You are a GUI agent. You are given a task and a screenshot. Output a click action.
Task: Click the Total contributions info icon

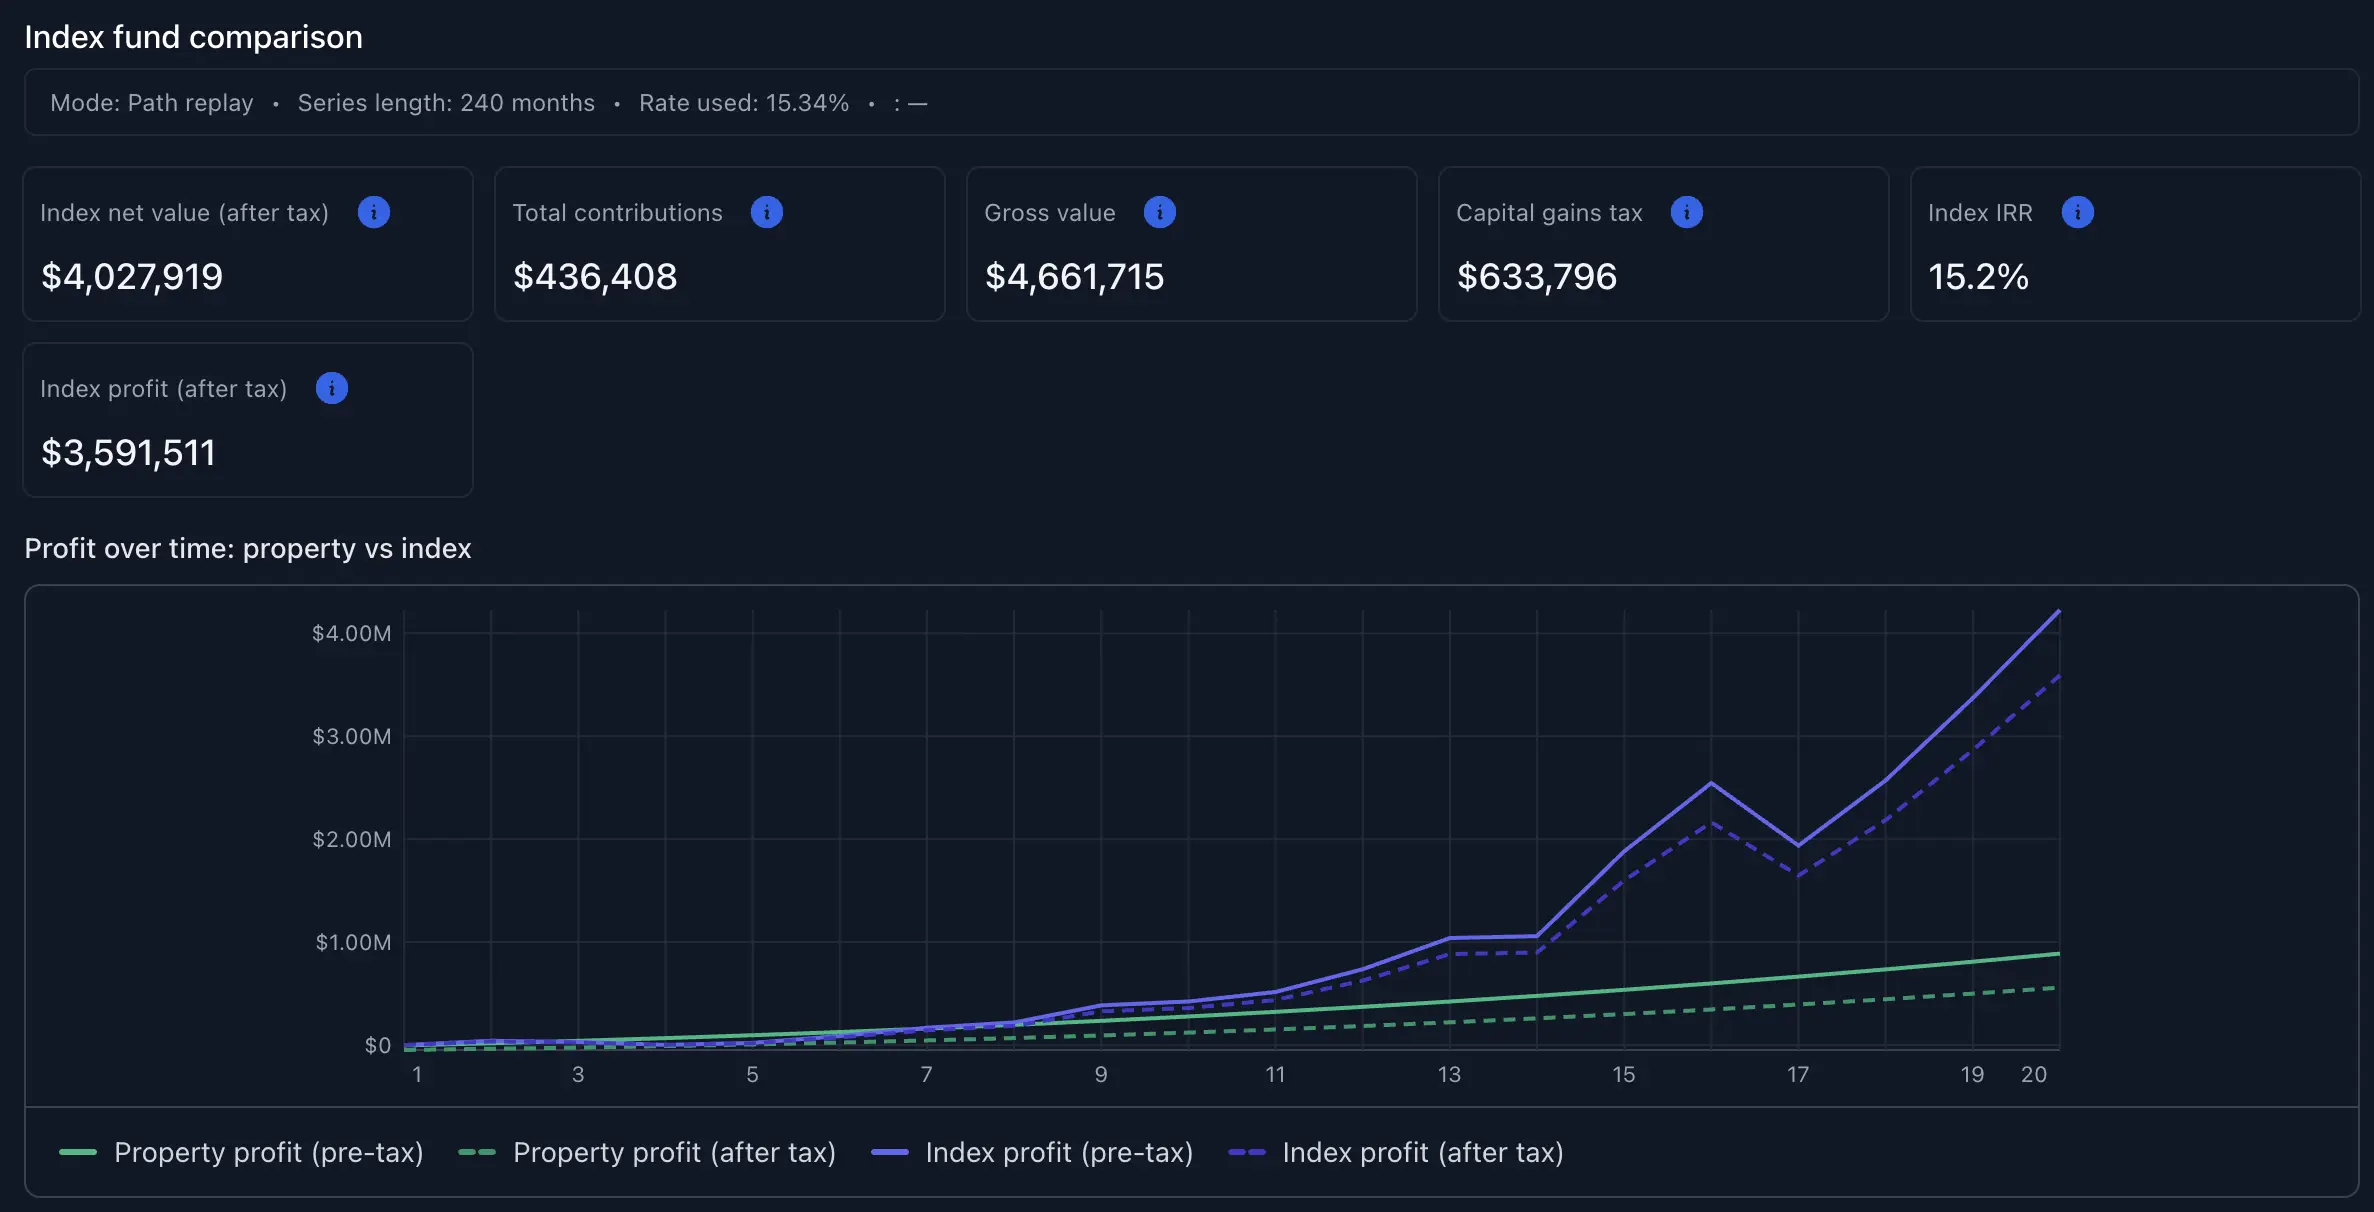pyautogui.click(x=766, y=212)
